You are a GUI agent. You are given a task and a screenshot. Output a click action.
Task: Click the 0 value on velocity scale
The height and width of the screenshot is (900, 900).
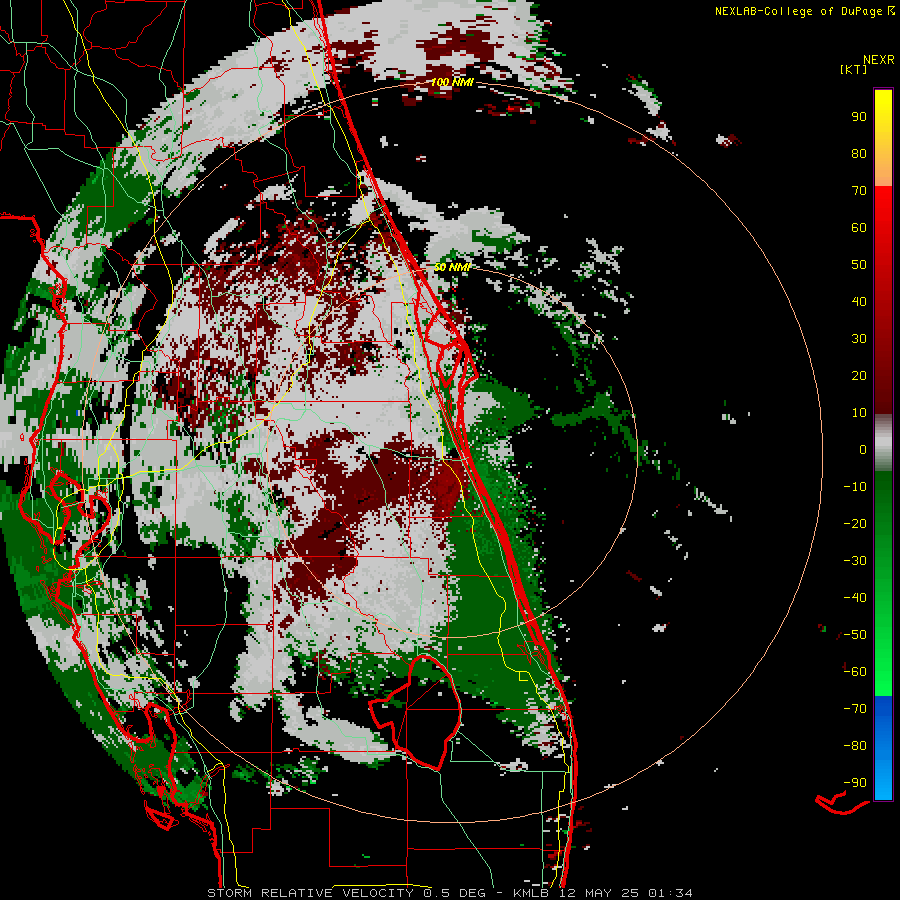click(x=863, y=450)
